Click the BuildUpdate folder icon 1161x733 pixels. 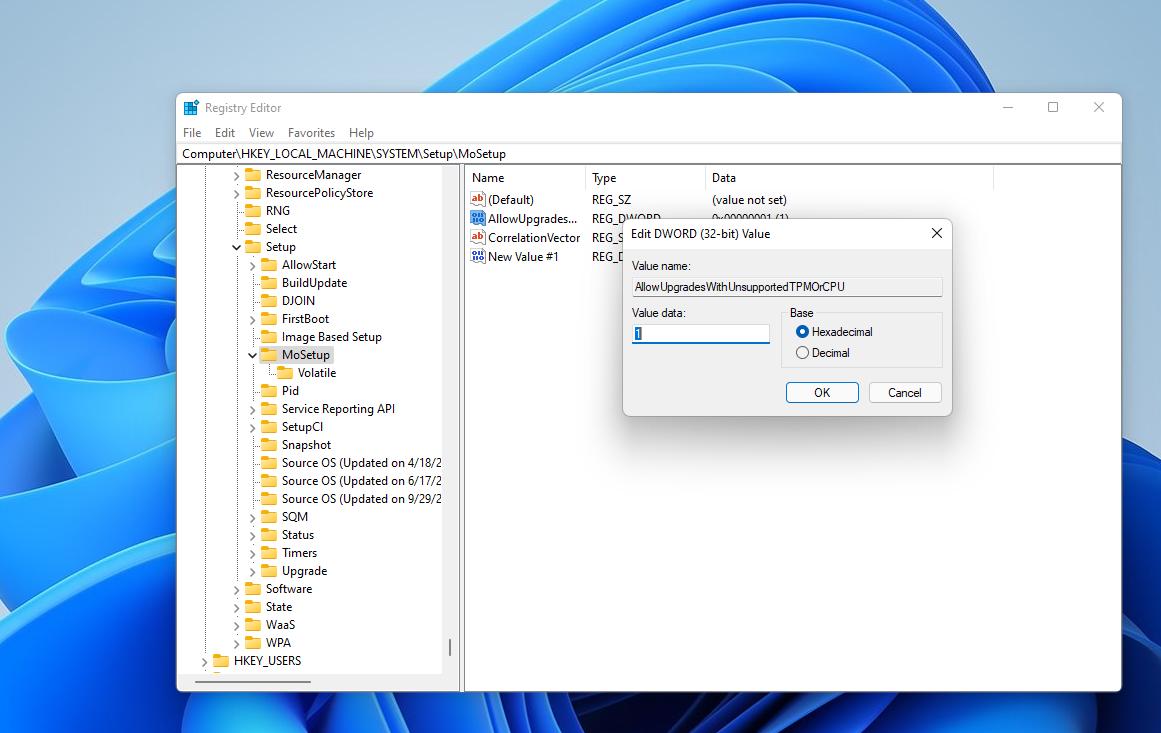point(269,283)
